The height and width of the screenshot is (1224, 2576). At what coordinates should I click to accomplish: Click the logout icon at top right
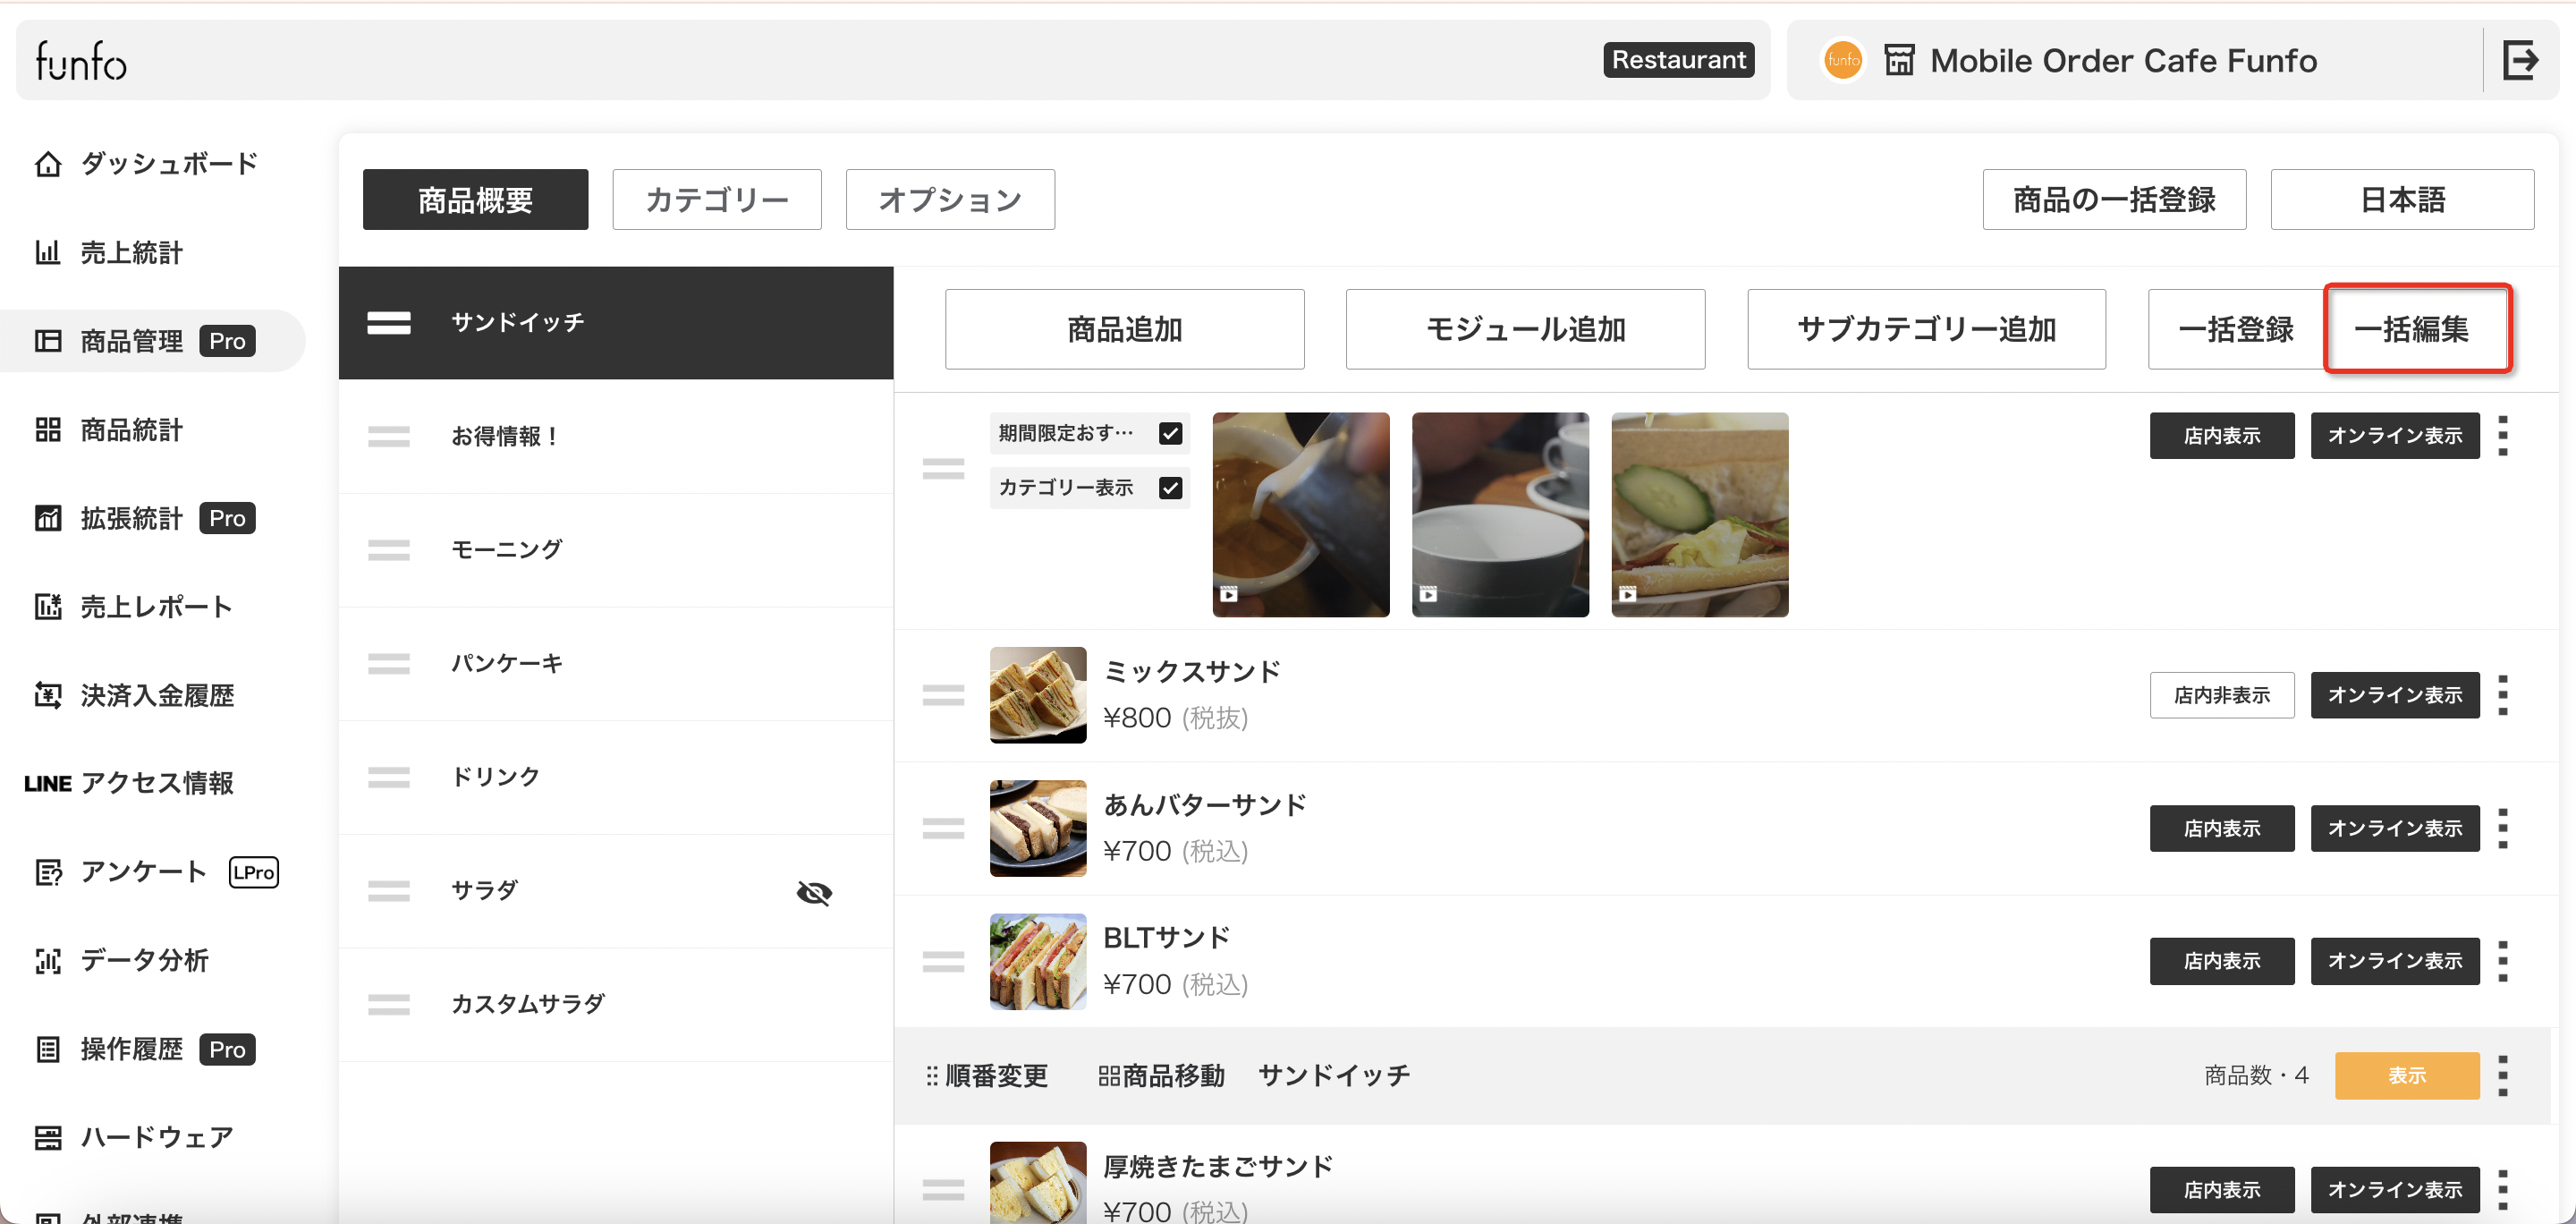[x=2521, y=60]
